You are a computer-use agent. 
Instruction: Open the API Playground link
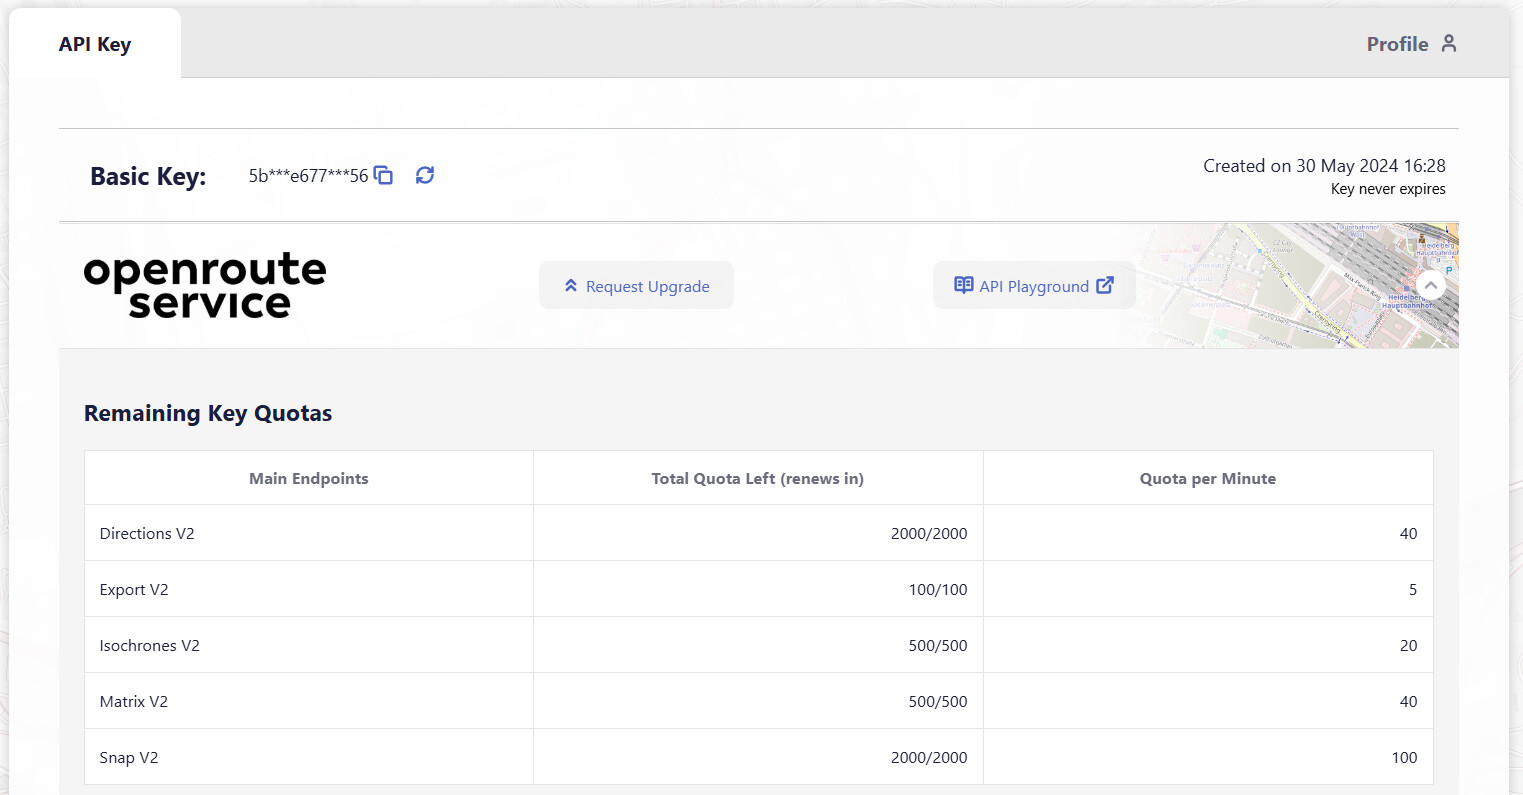(x=1034, y=286)
